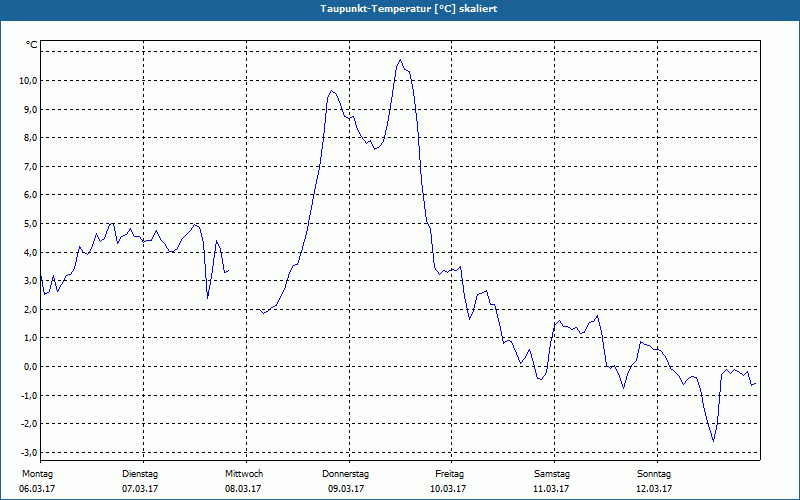The width and height of the screenshot is (800, 500).
Task: Click the y-axis value '1,0'
Action: coord(30,338)
